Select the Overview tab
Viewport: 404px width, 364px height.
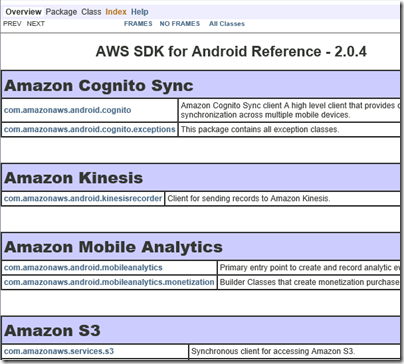coord(23,12)
